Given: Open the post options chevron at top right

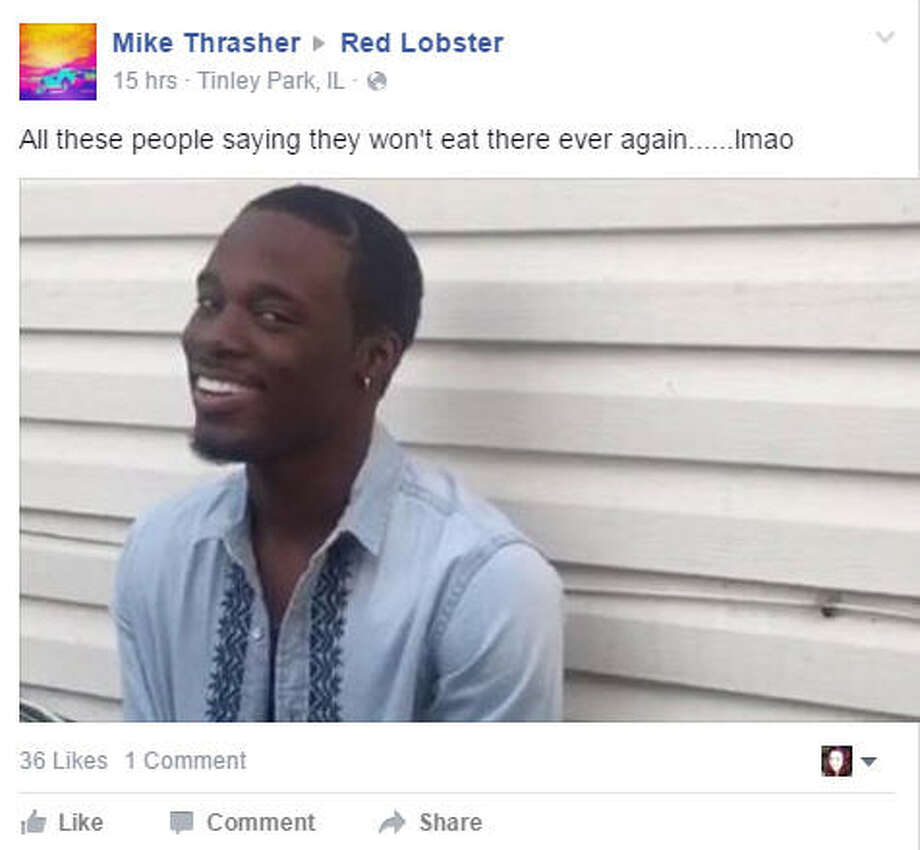Looking at the screenshot, I should coord(885,38).
